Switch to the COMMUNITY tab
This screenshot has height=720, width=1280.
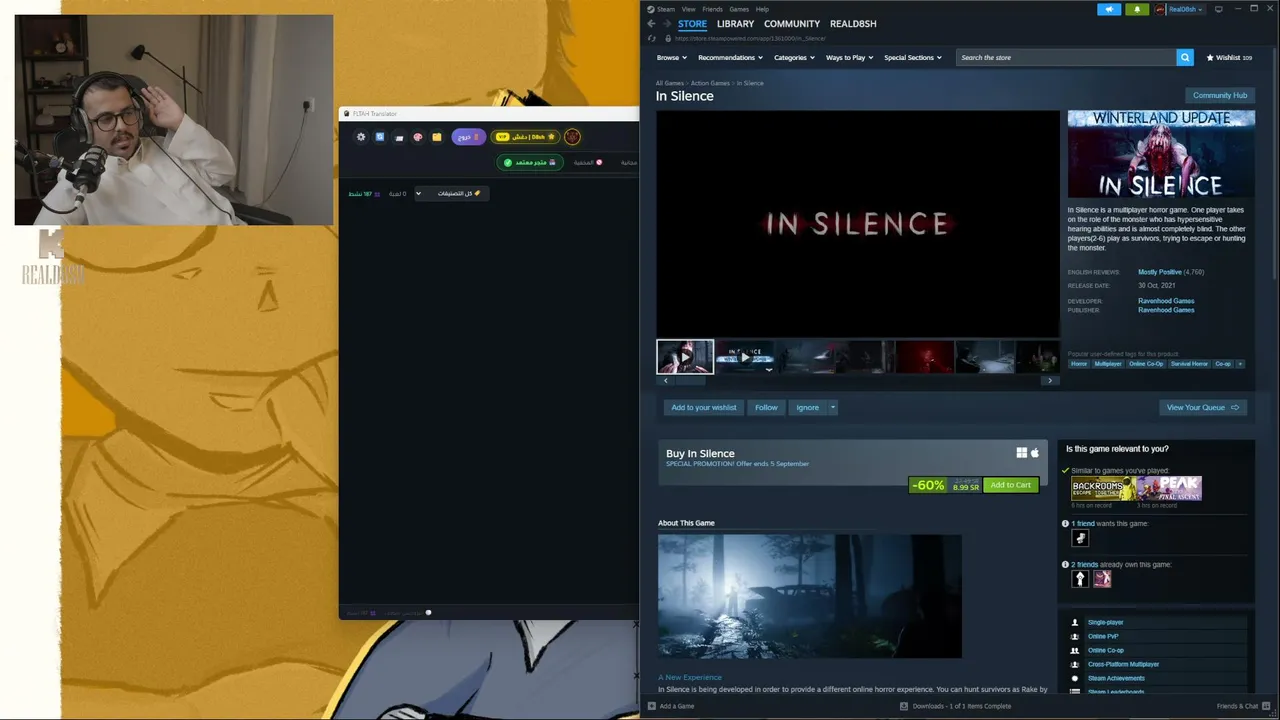click(792, 24)
